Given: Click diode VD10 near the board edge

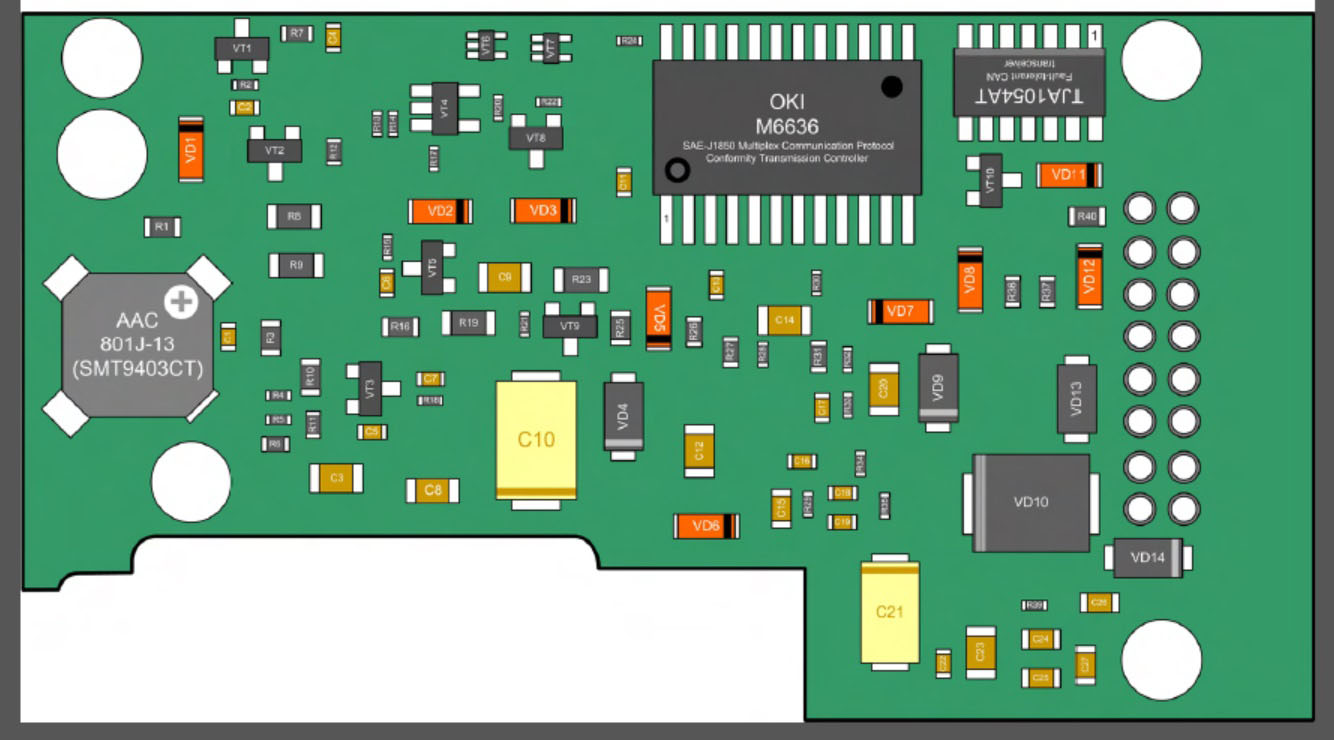Looking at the screenshot, I should [1030, 502].
